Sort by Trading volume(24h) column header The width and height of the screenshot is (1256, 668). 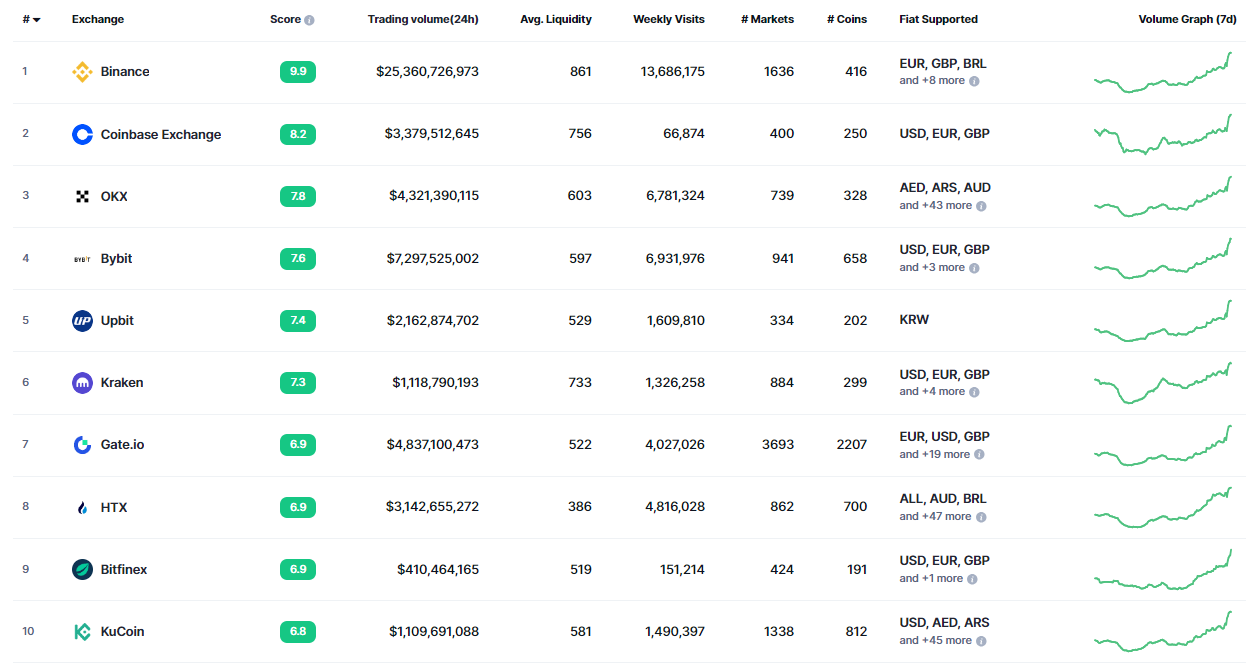coord(422,19)
